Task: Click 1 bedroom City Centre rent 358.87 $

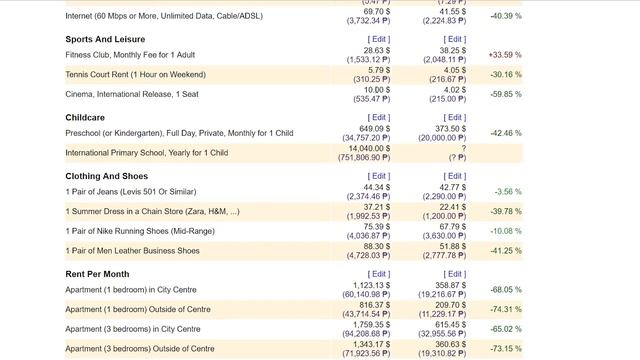Action: 451,285
